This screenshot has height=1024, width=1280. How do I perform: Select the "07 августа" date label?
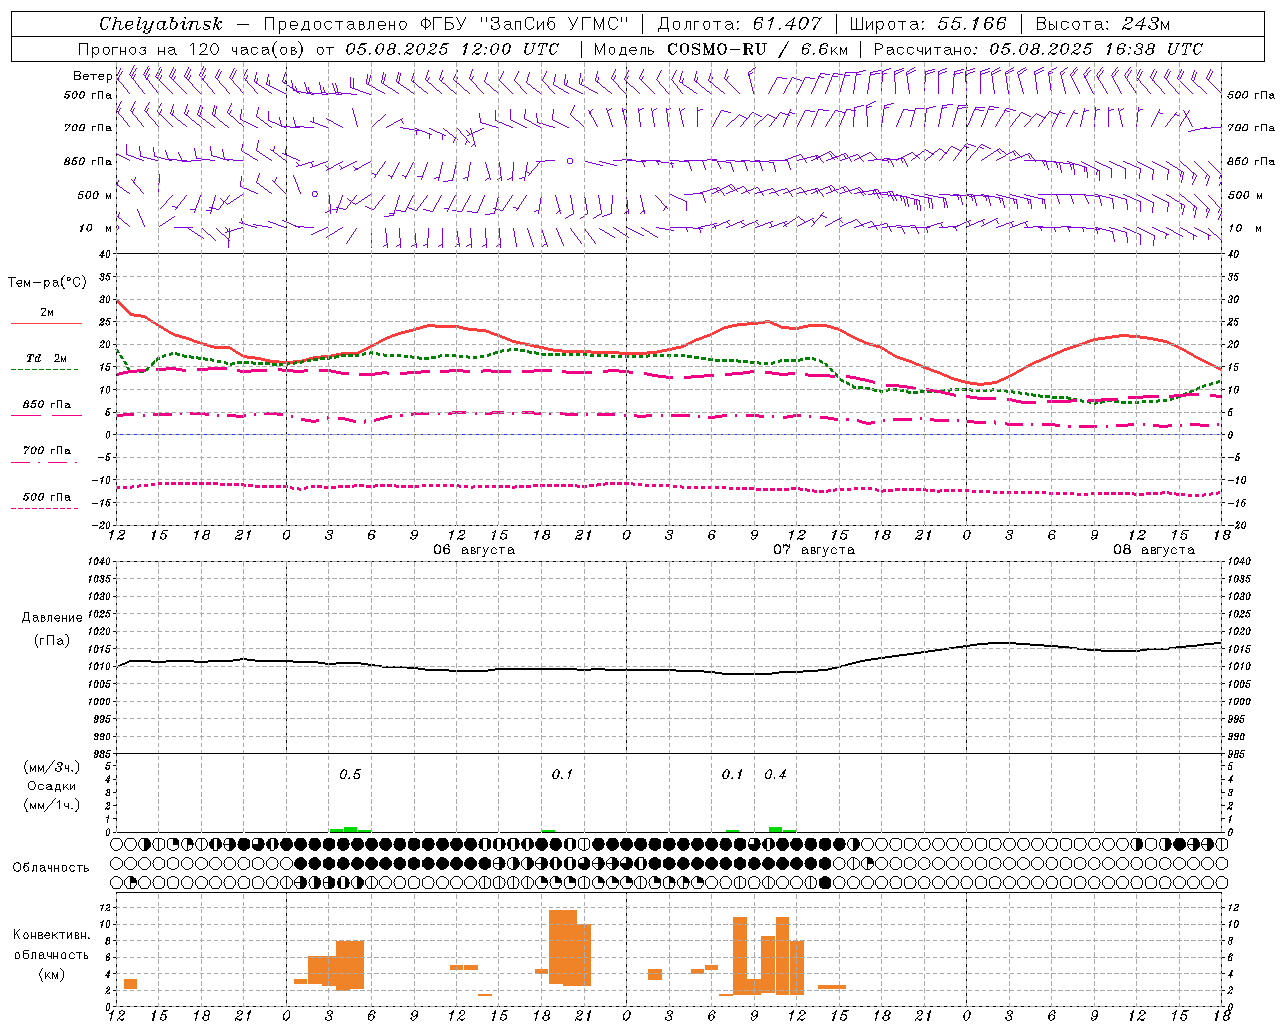(814, 550)
